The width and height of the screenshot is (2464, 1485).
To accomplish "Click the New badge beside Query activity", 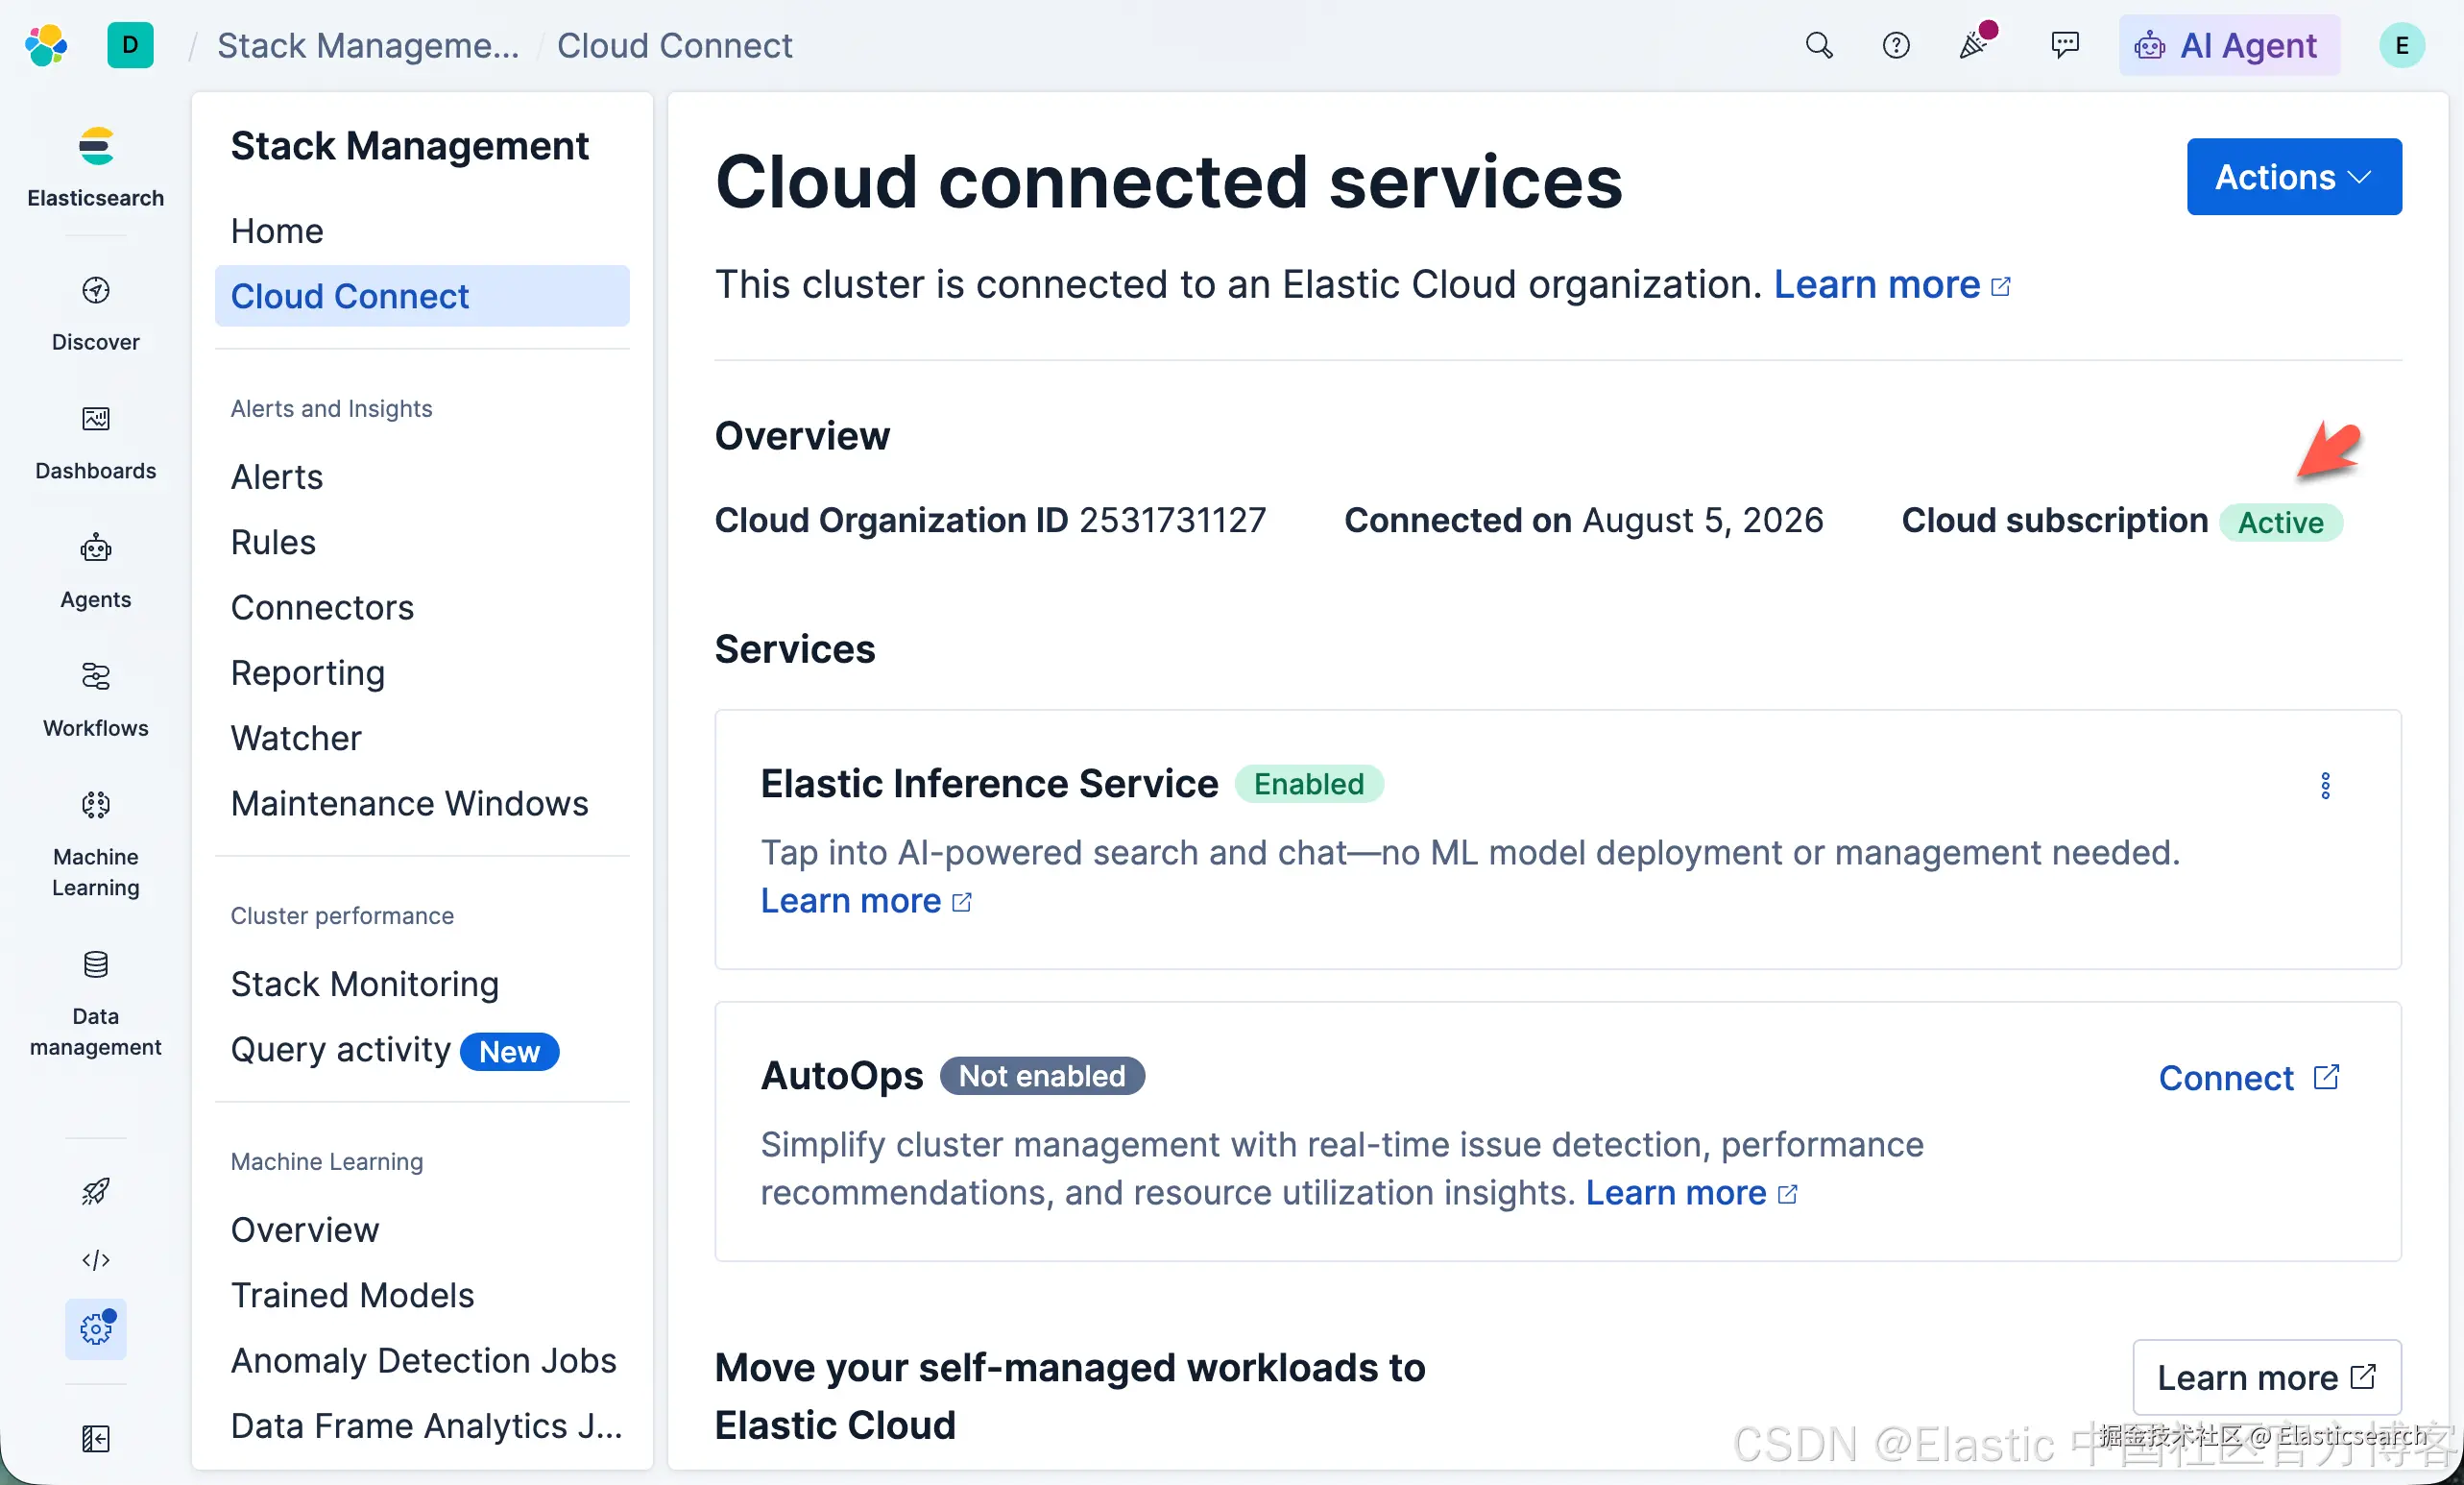I will point(509,1051).
